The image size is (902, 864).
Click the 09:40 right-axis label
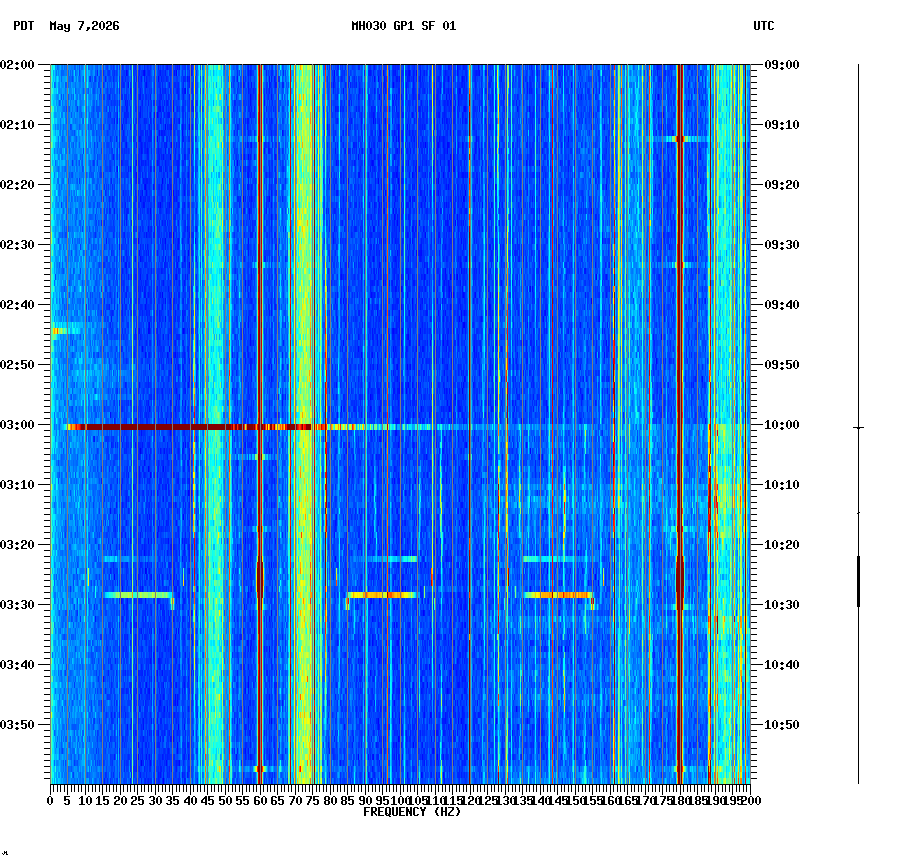click(782, 305)
